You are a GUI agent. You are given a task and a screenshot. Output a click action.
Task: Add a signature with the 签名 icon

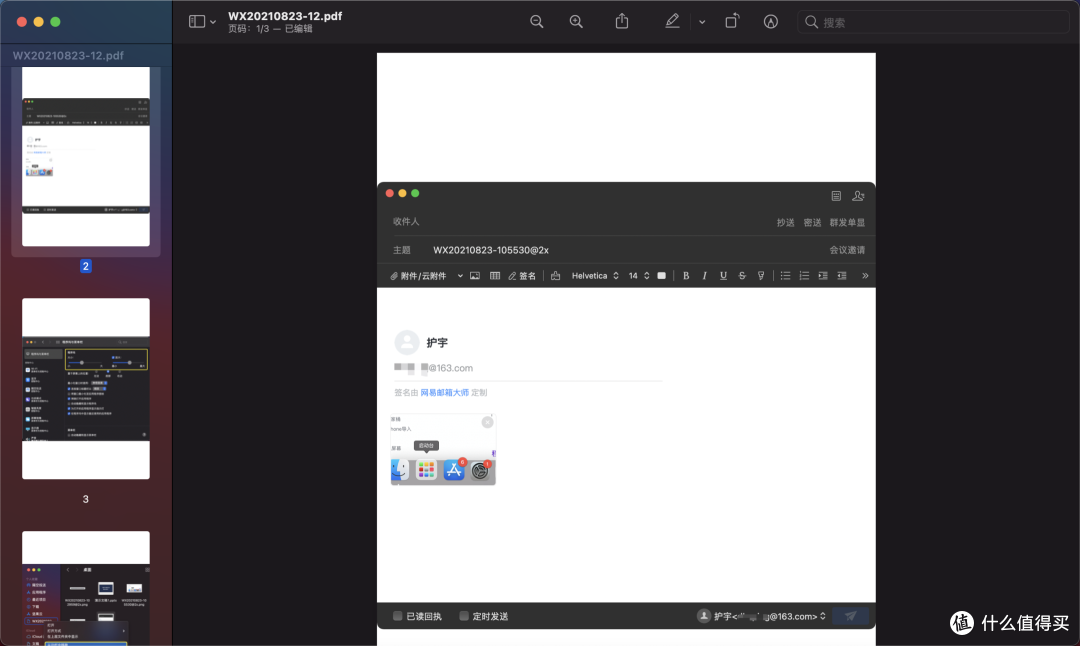(x=521, y=275)
